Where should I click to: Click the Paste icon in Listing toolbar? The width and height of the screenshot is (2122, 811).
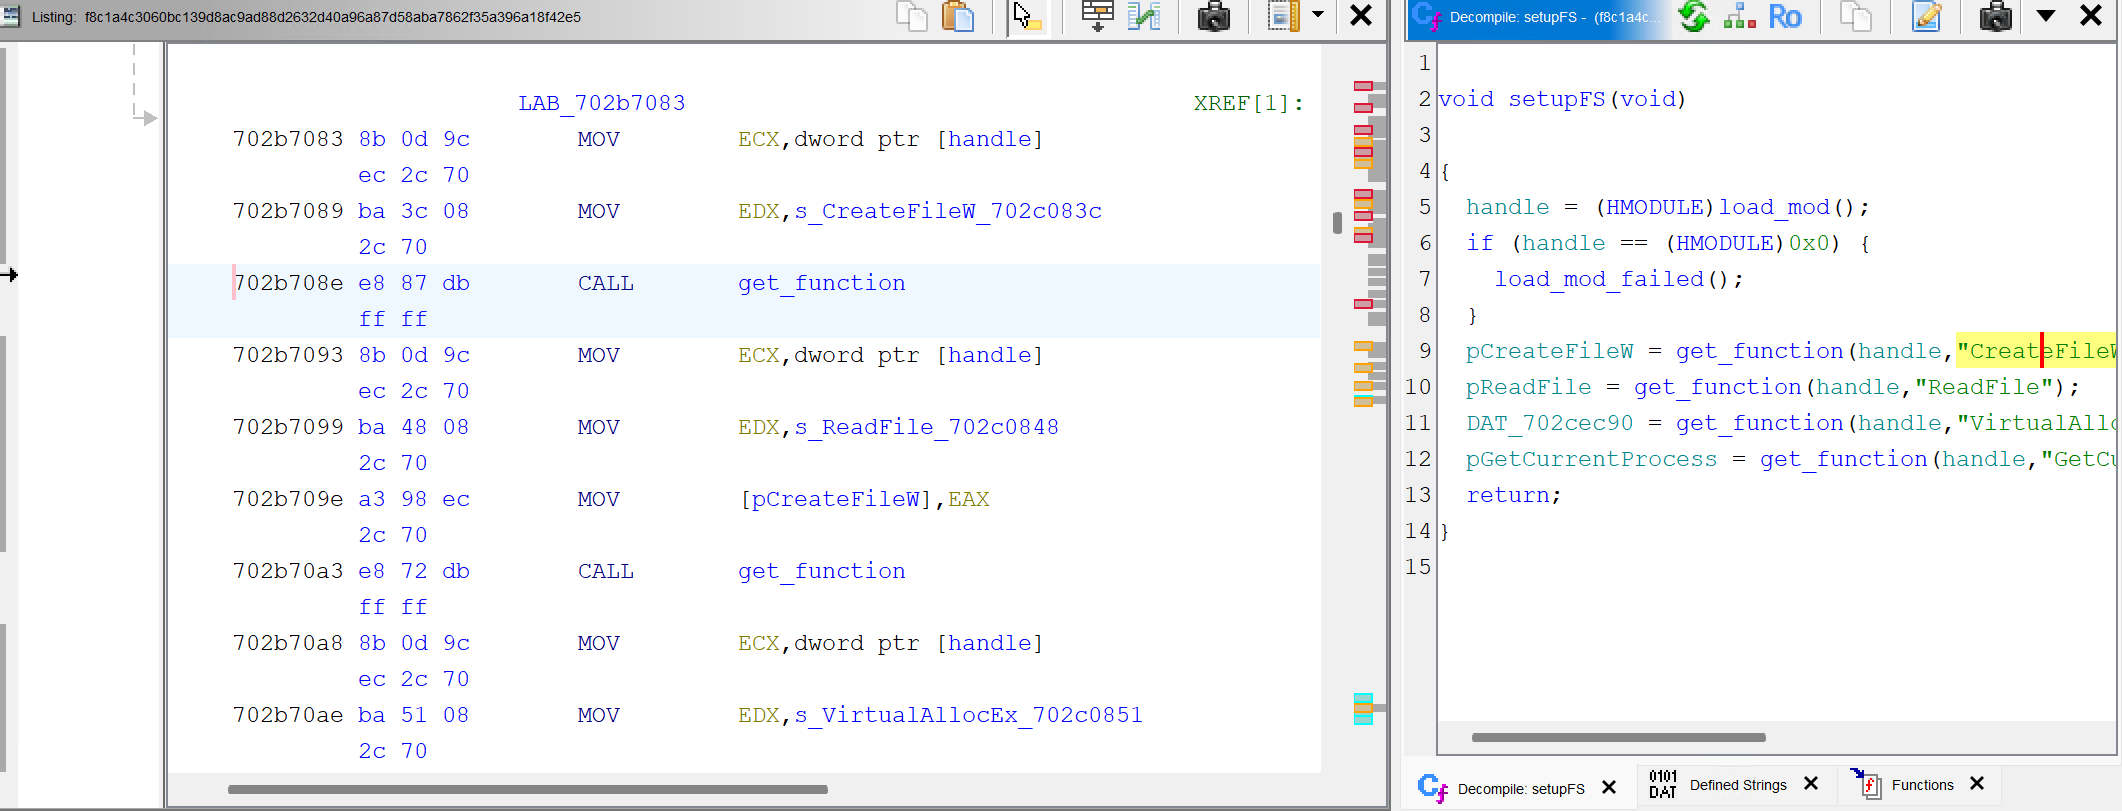coord(958,16)
